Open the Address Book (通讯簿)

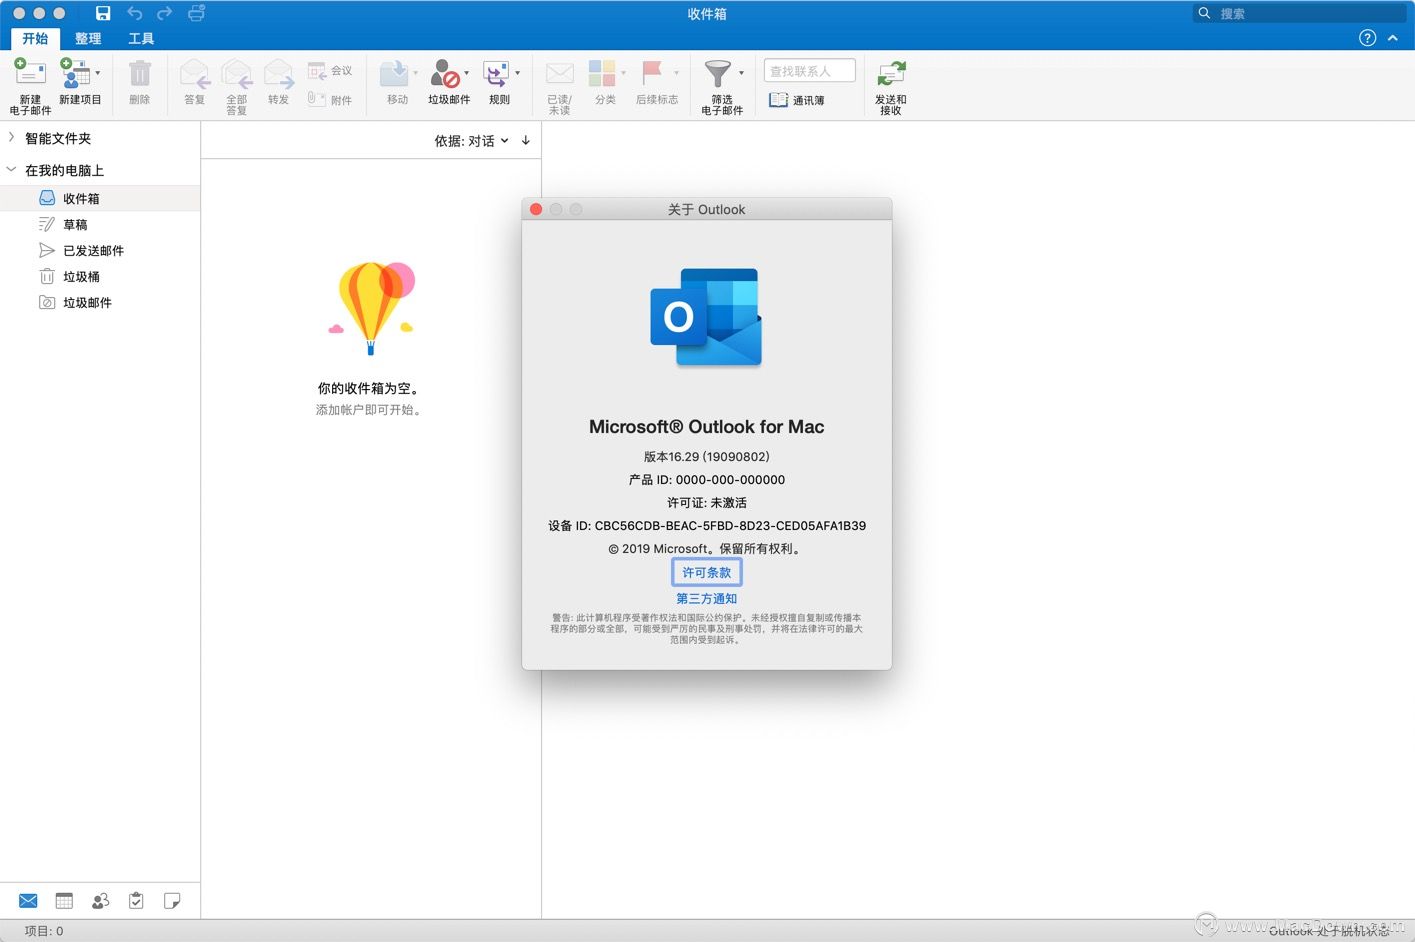(x=797, y=100)
